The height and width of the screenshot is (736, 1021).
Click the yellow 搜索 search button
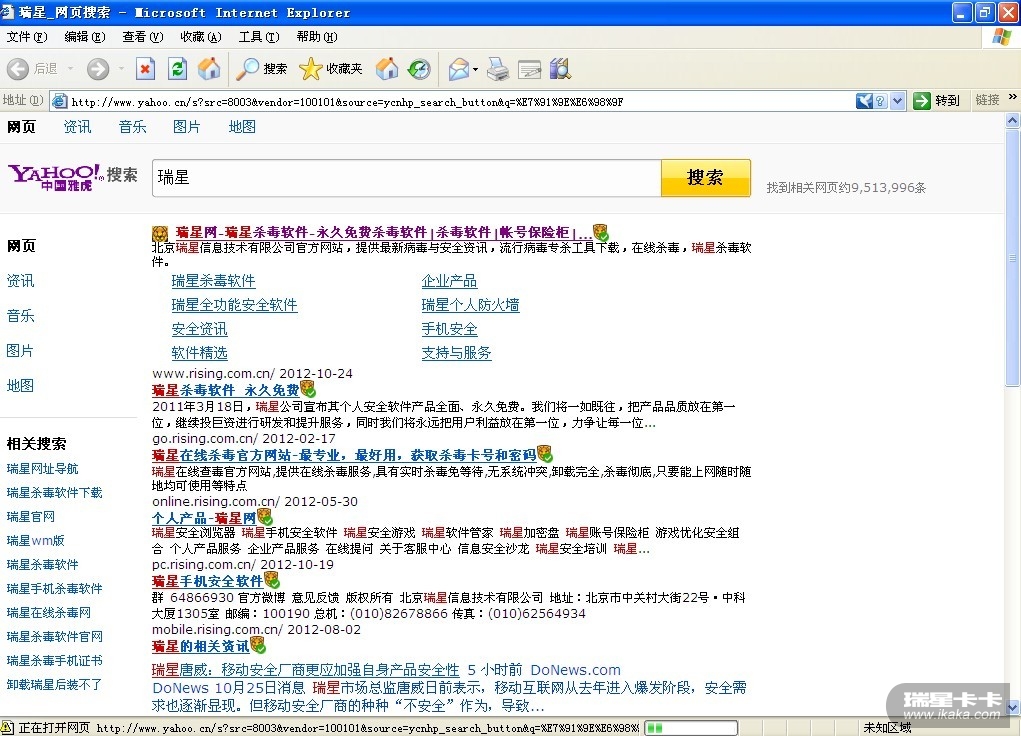[706, 177]
